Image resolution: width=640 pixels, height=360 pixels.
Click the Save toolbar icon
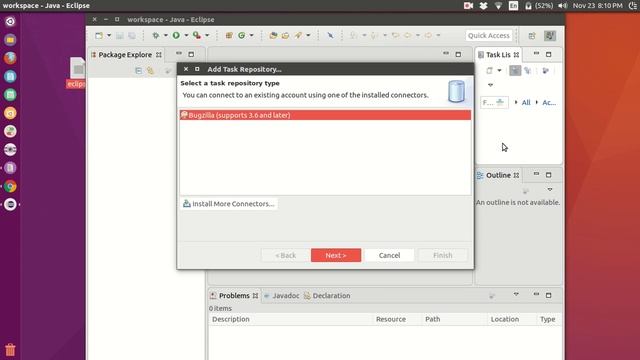[x=120, y=36]
